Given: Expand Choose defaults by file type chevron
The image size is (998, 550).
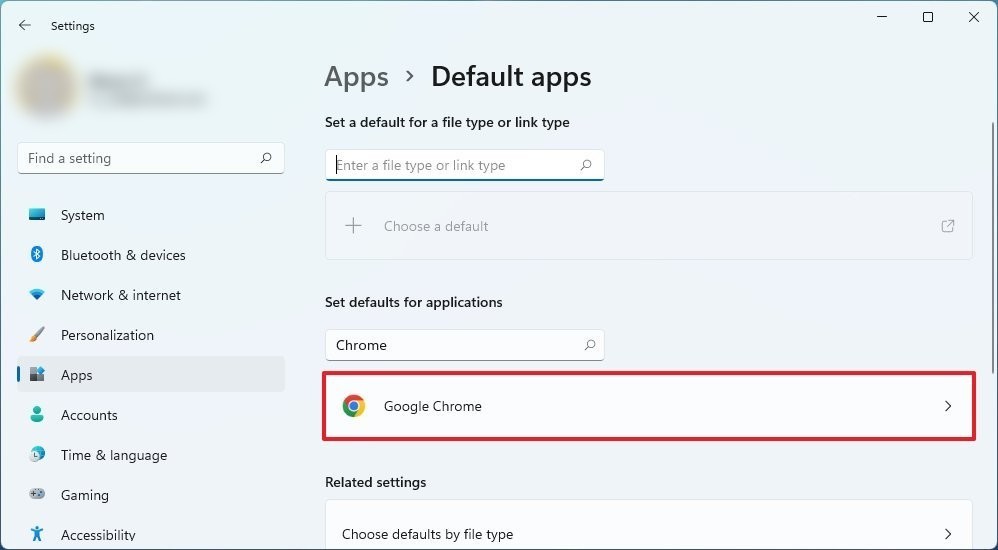Looking at the screenshot, I should pyautogui.click(x=948, y=533).
